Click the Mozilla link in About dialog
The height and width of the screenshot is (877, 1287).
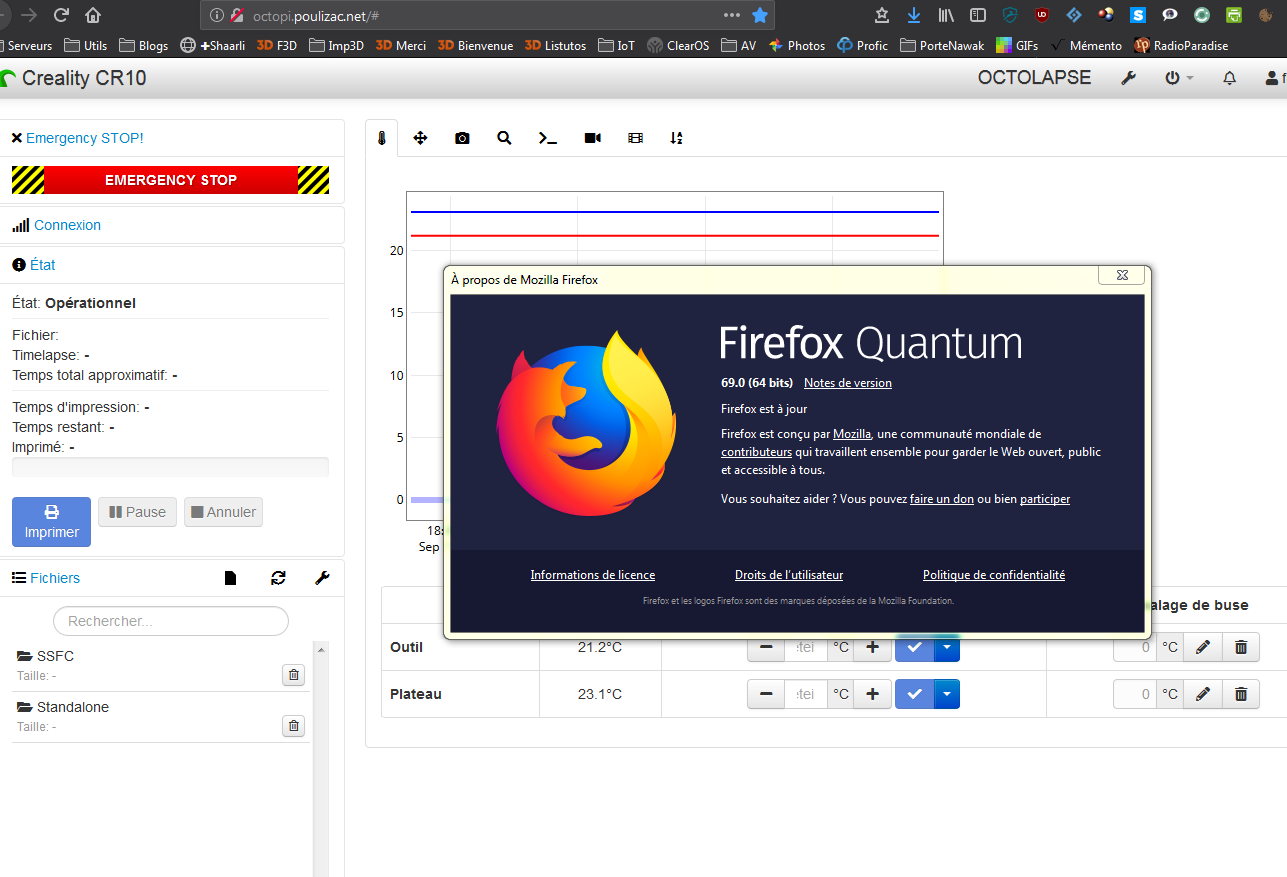click(852, 434)
